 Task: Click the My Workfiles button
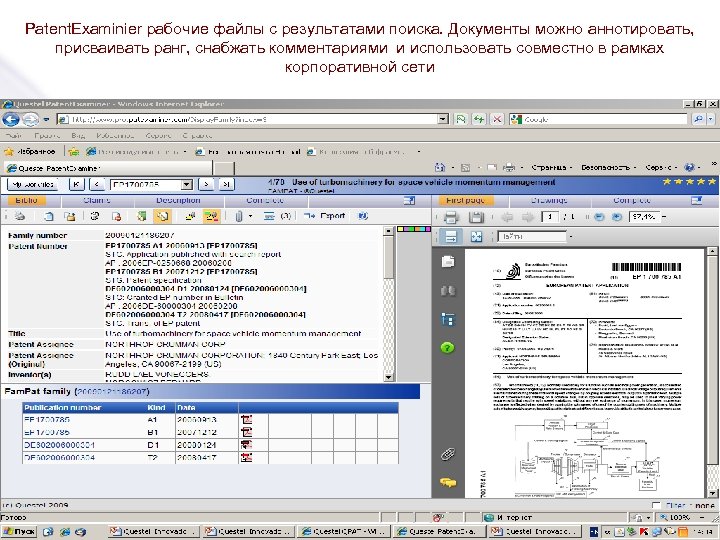tap(33, 185)
